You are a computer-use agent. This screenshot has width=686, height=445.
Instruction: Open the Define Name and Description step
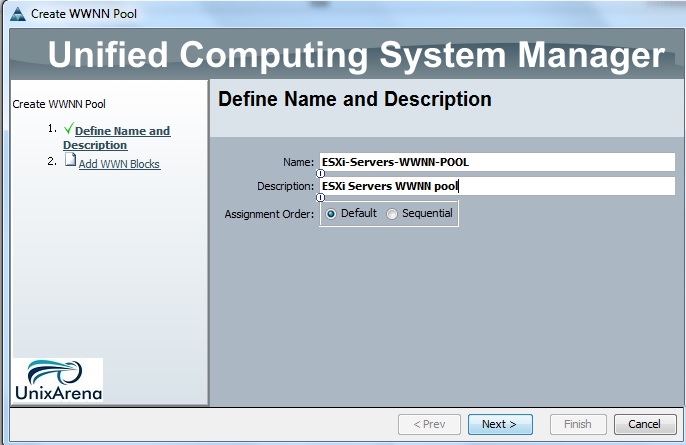(x=117, y=138)
